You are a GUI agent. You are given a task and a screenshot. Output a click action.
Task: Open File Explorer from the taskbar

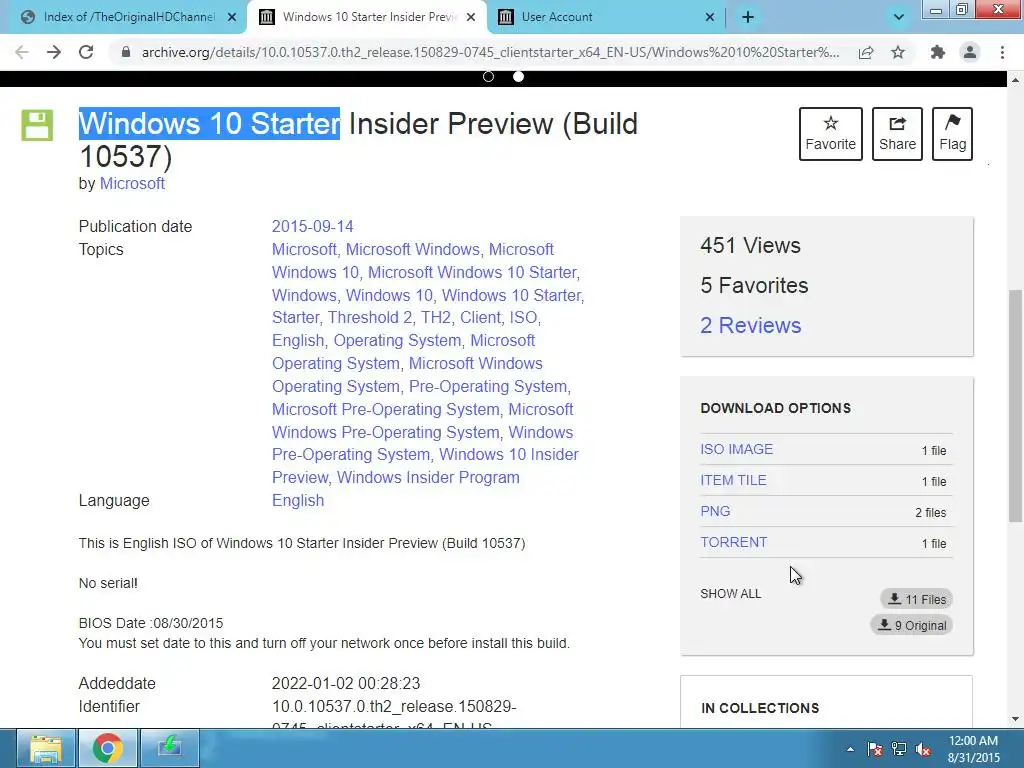[x=45, y=748]
